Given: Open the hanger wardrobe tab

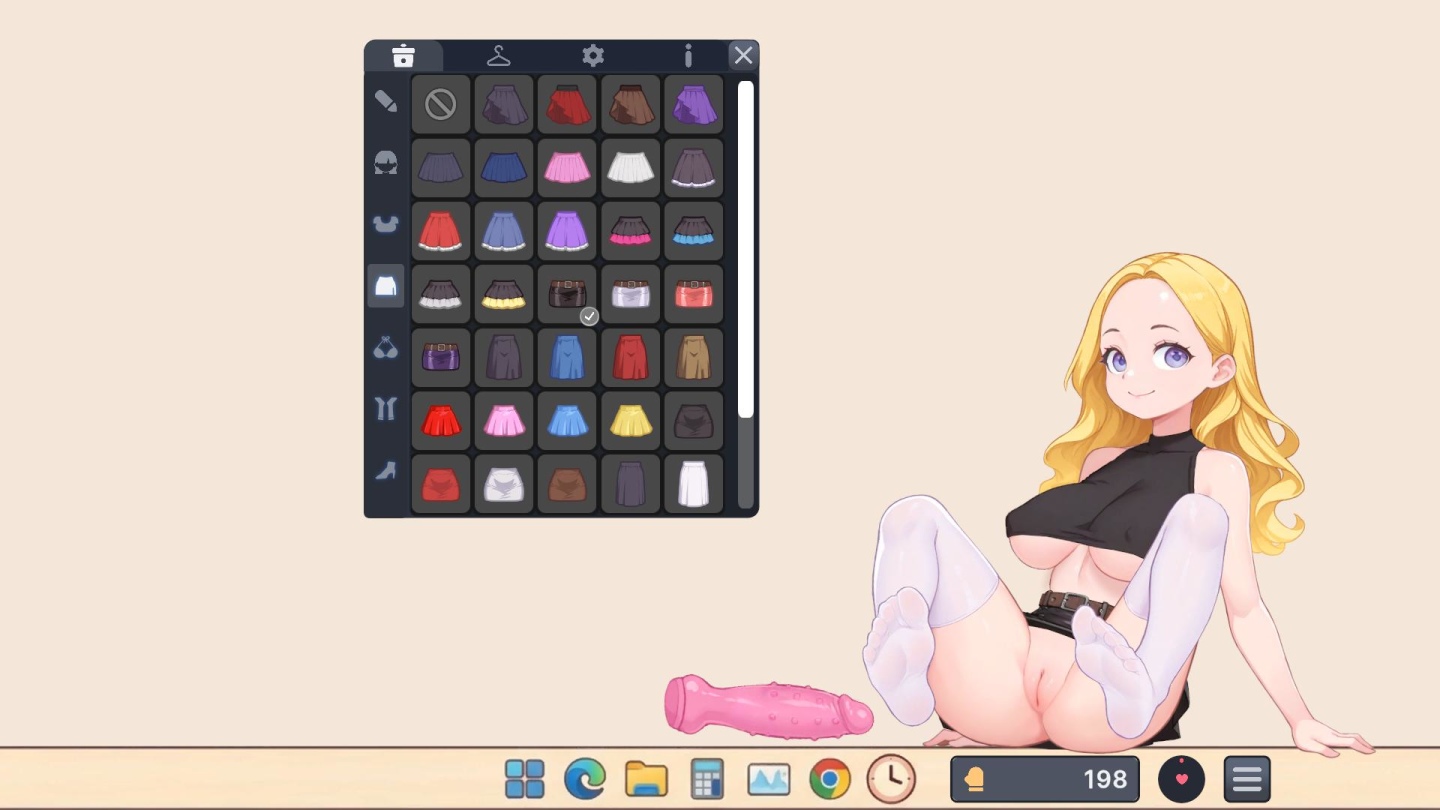Looking at the screenshot, I should (x=498, y=56).
